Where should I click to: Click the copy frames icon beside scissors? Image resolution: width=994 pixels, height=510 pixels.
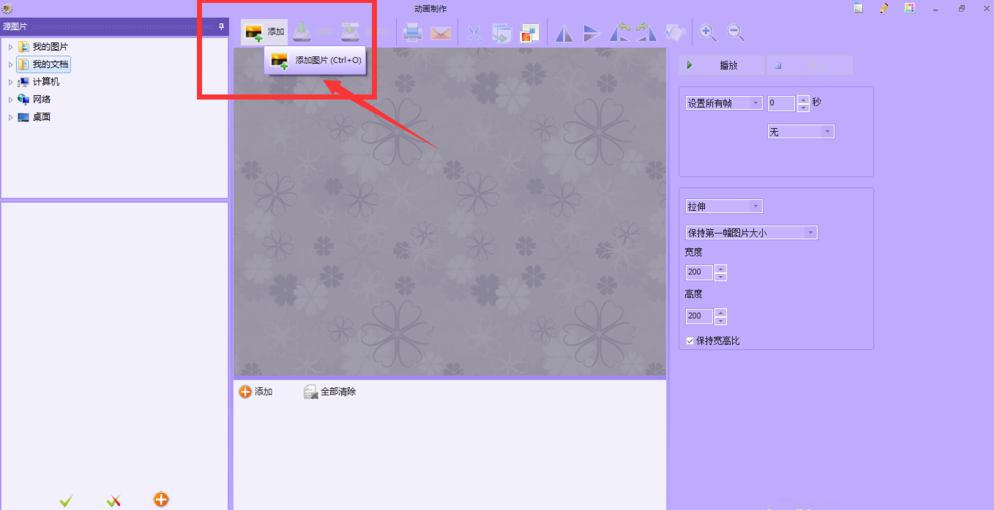[x=501, y=33]
